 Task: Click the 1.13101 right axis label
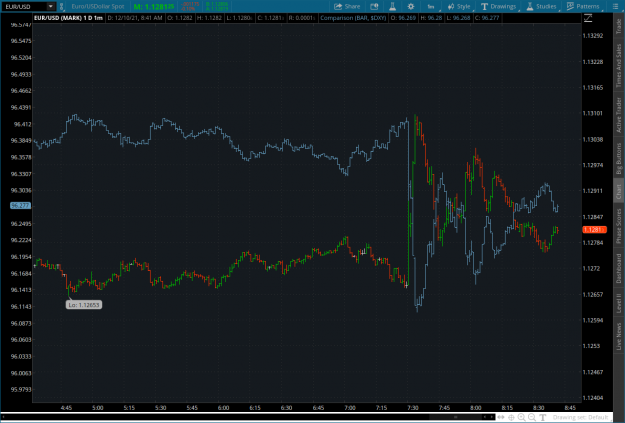(x=593, y=113)
